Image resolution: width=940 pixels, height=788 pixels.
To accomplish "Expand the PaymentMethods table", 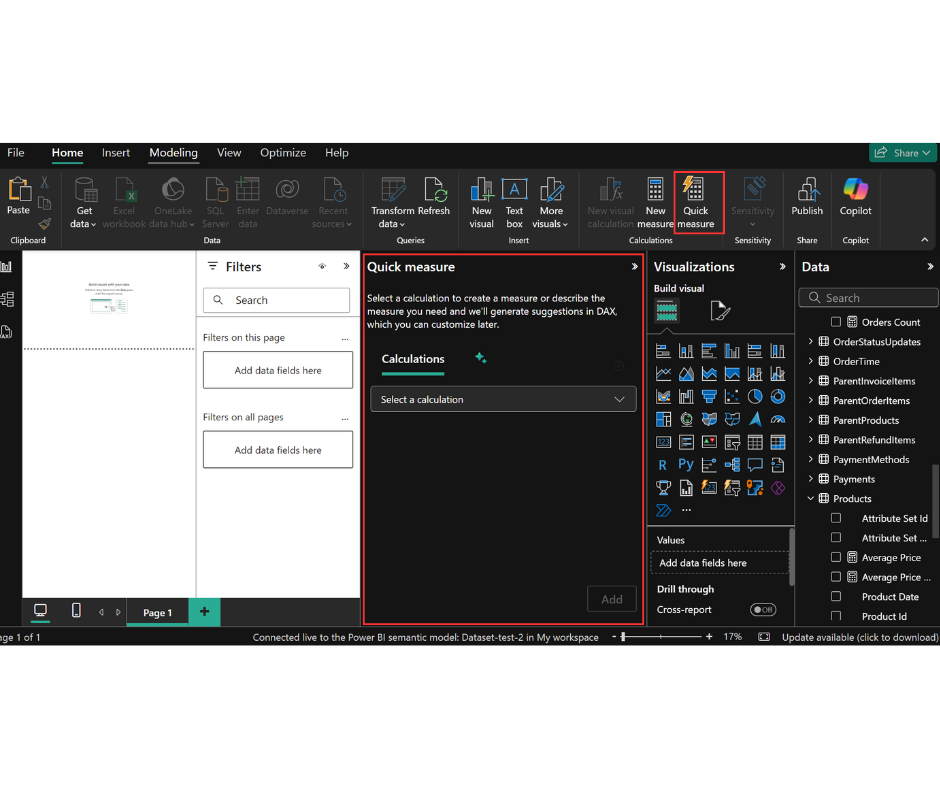I will [811, 459].
